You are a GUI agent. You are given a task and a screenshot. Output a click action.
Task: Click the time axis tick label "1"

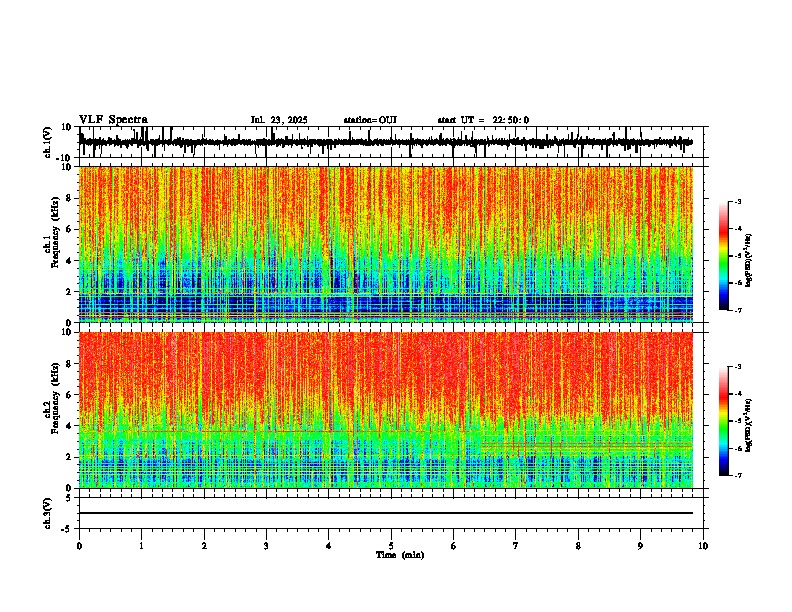coord(141,546)
